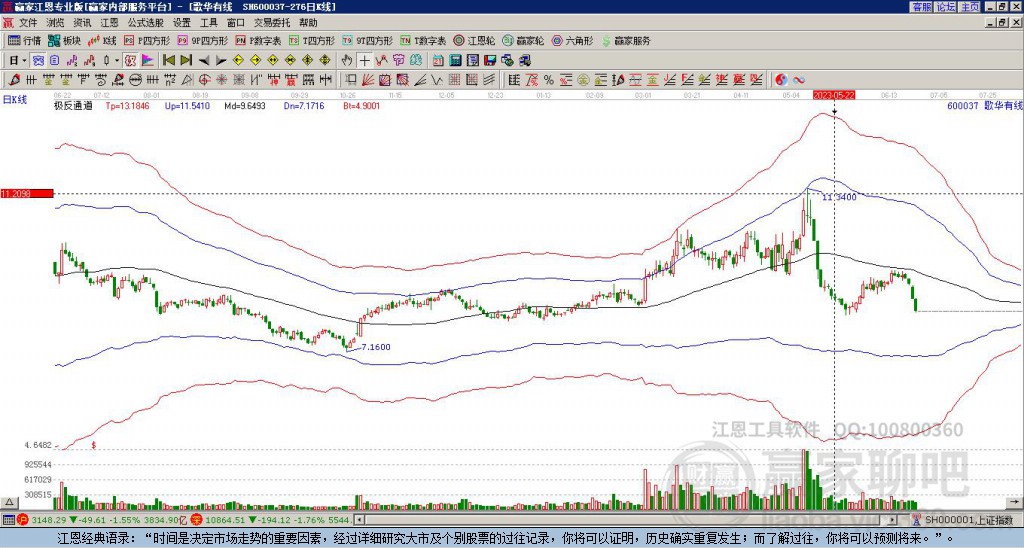1024x548 pixels.
Task: Click the SH000001 上证指数 status entry
Action: click(969, 520)
